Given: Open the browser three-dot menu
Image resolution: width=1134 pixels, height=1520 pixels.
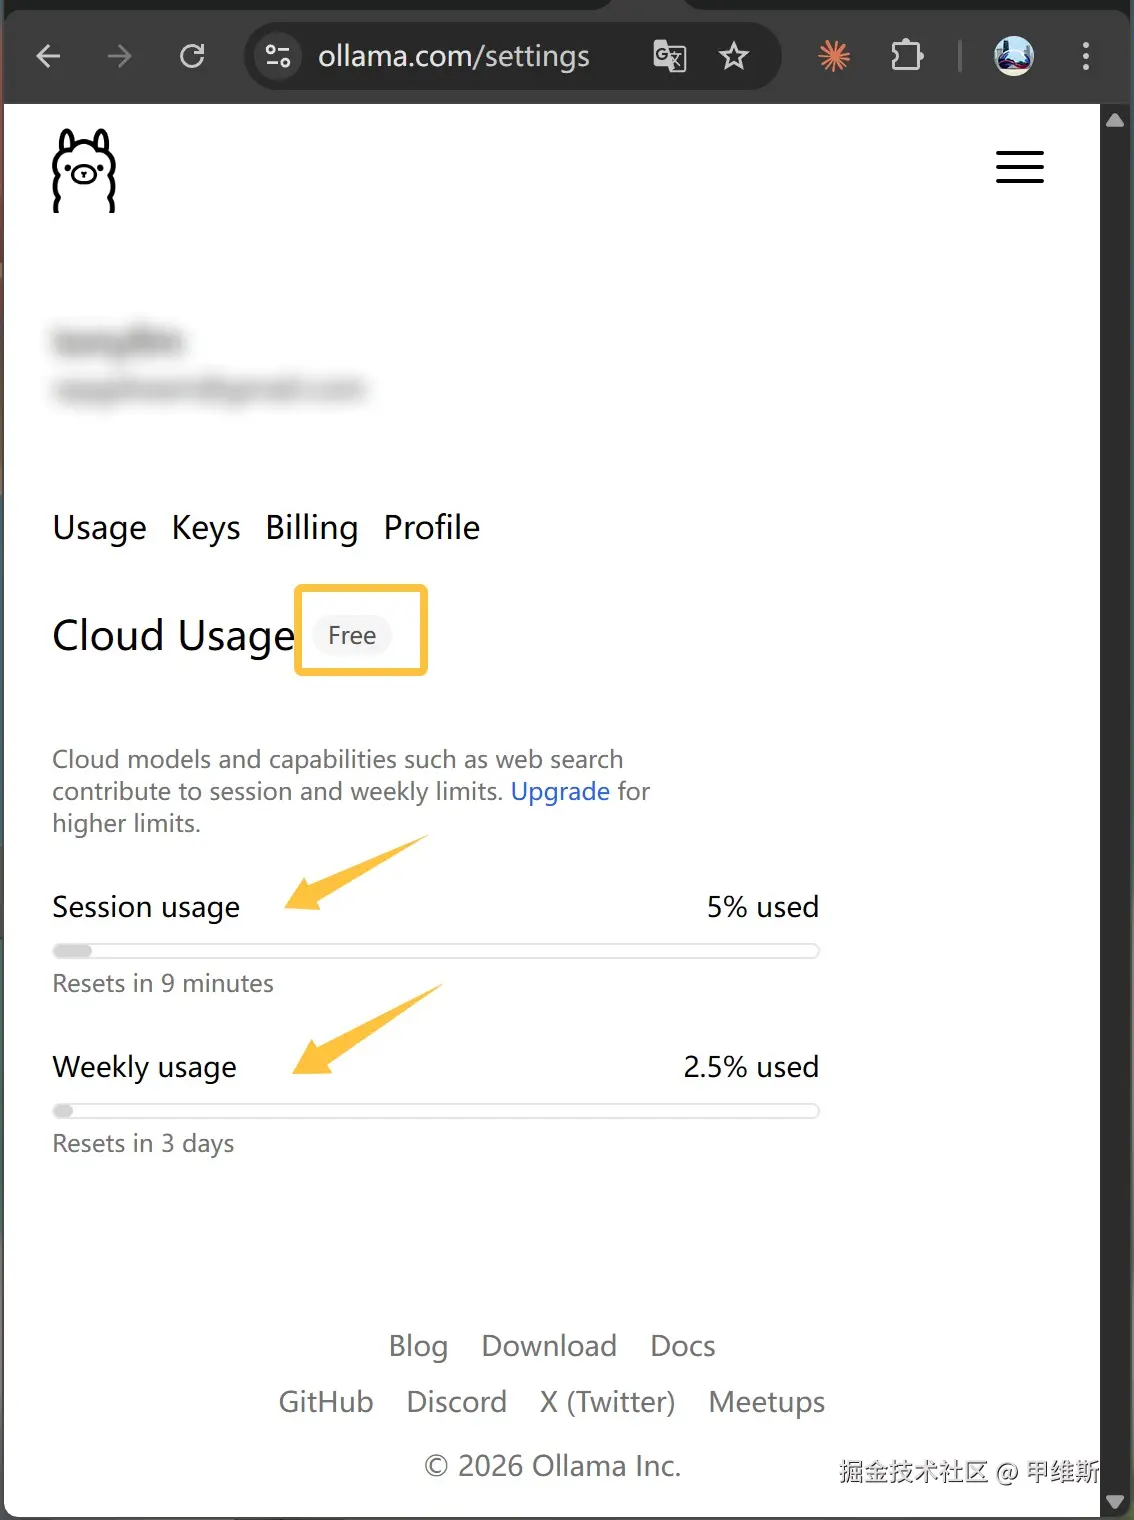Looking at the screenshot, I should click(x=1085, y=56).
